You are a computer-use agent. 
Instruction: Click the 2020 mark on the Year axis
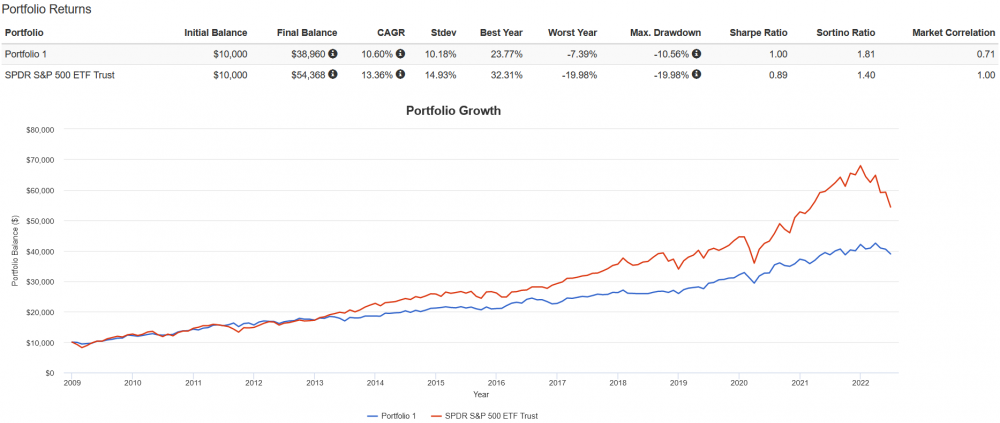(x=739, y=383)
